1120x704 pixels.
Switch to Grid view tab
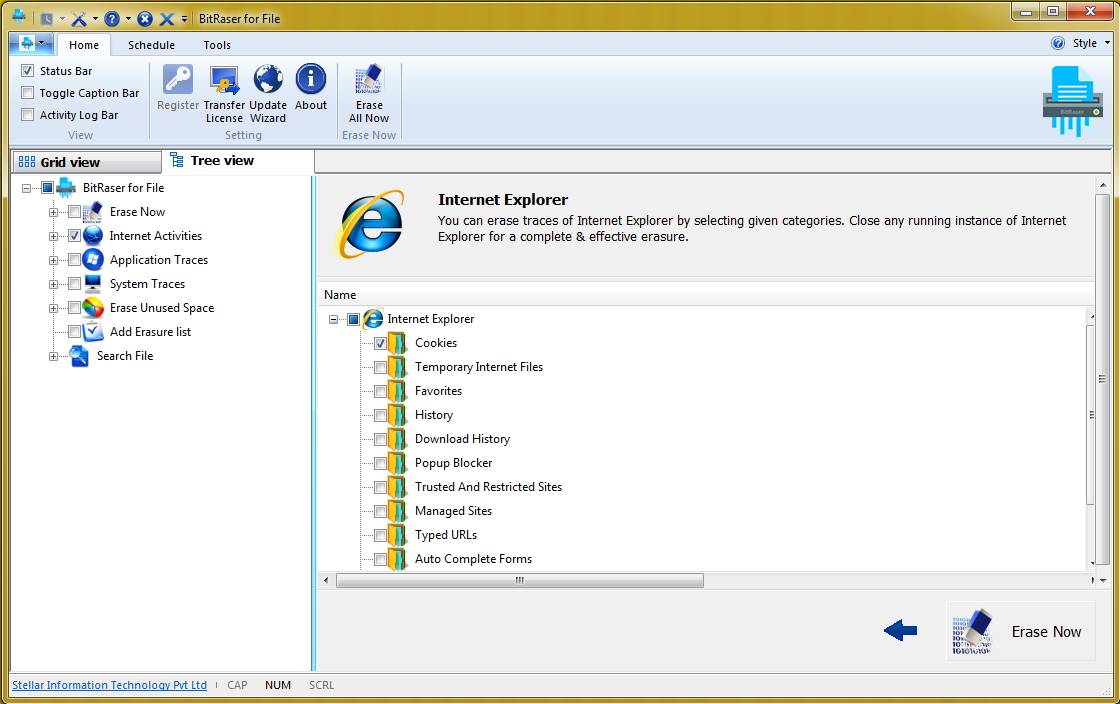[87, 162]
